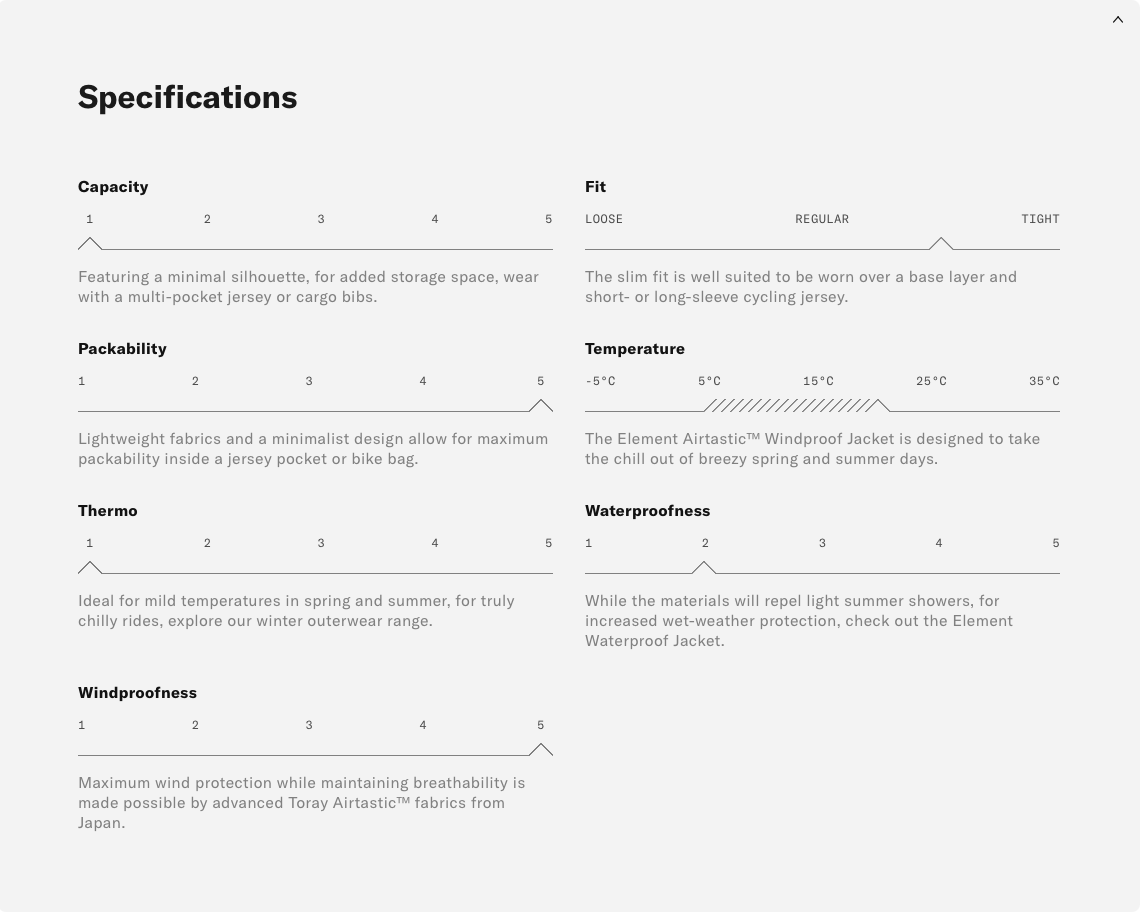Click the Windproofness heading

(x=137, y=692)
